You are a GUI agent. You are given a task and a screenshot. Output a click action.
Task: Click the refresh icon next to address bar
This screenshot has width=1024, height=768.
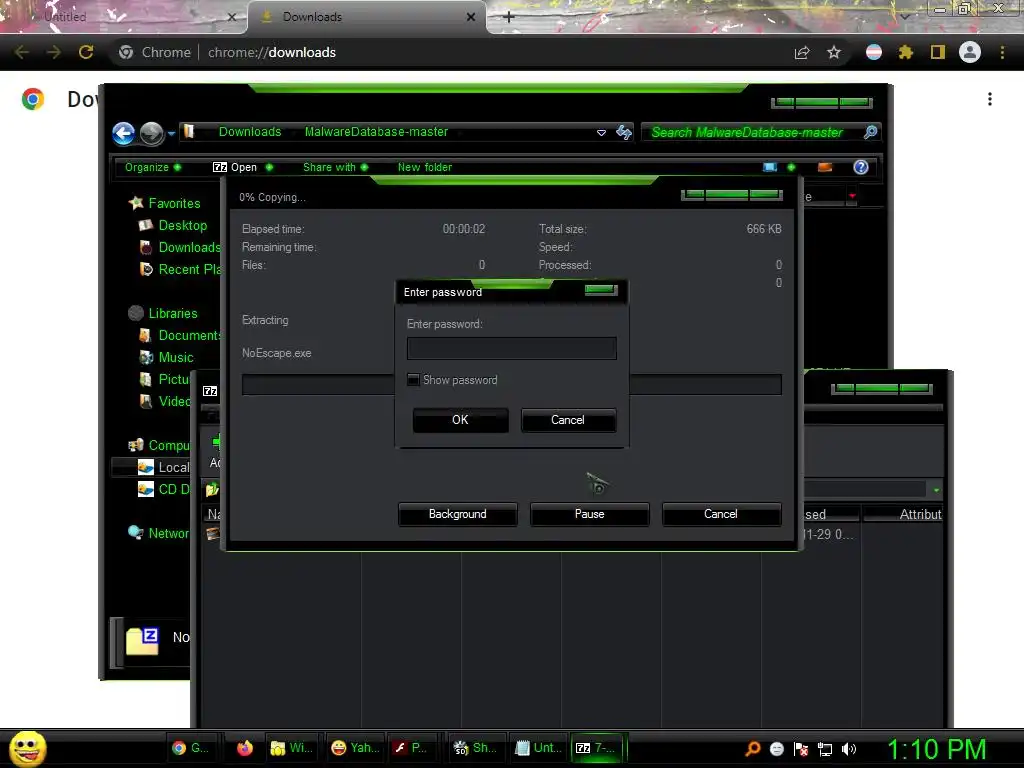click(624, 133)
